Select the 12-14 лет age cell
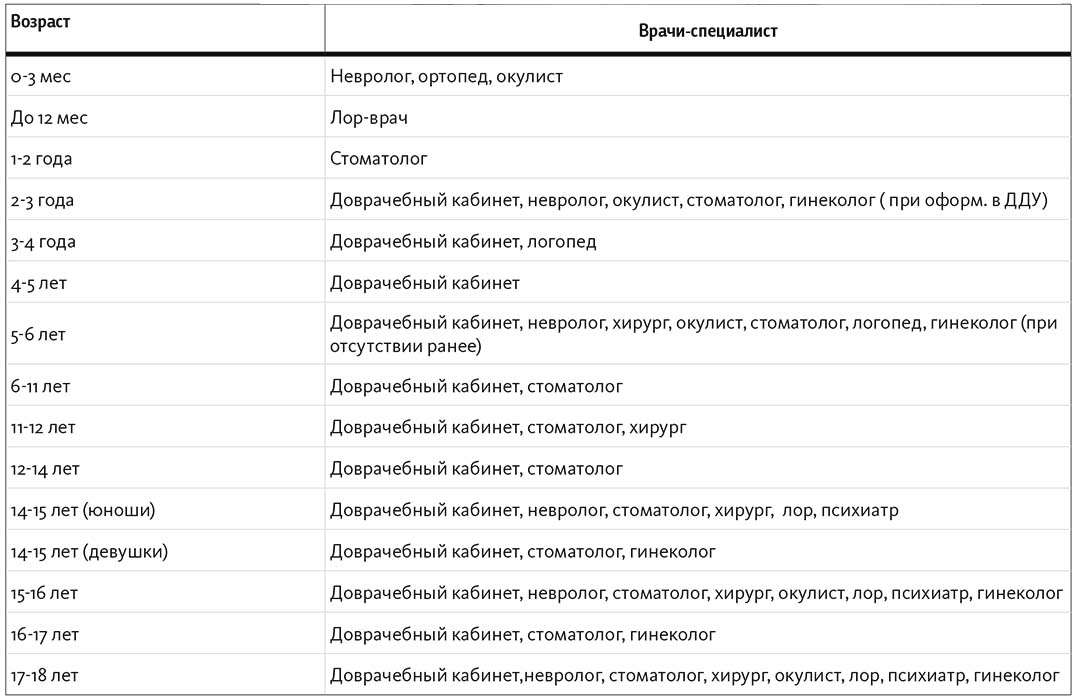This screenshot has height=700, width=1080. (165, 469)
